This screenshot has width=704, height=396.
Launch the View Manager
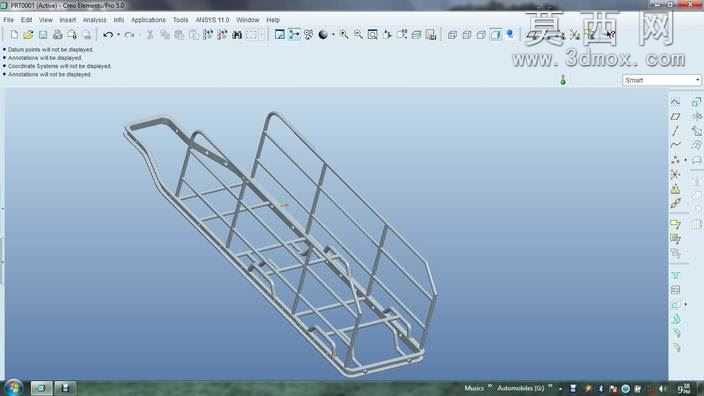click(x=431, y=35)
